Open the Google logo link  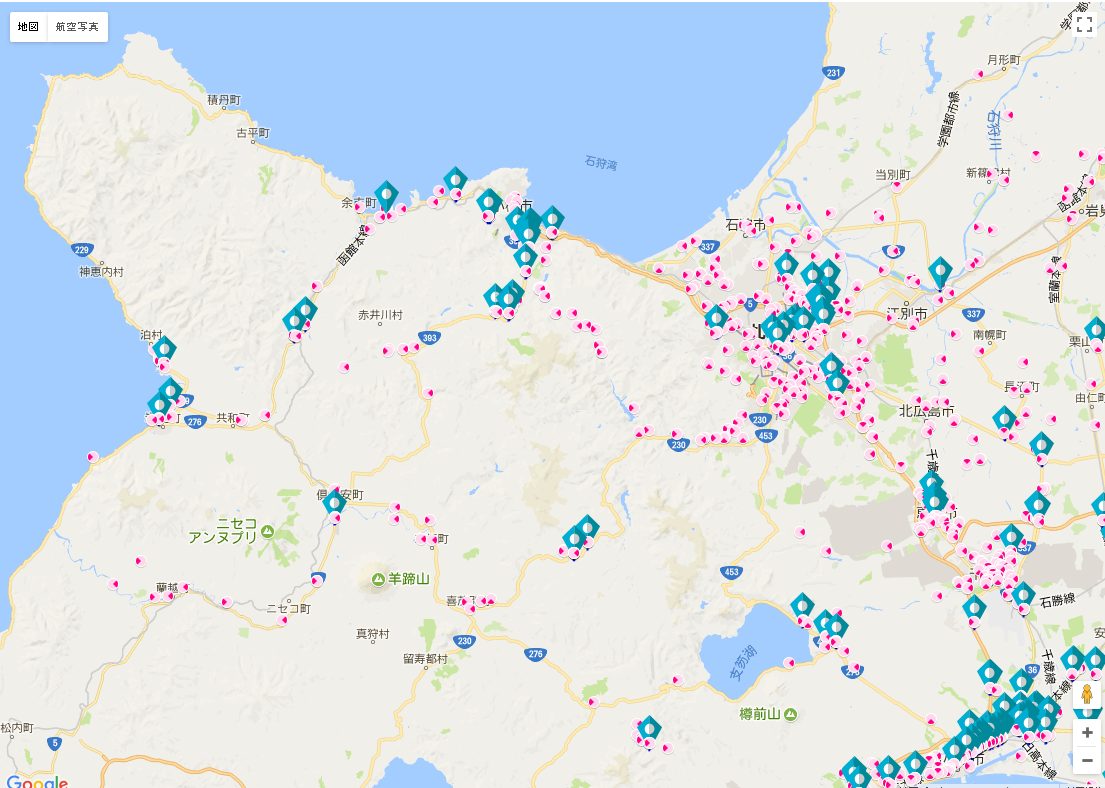click(37, 782)
